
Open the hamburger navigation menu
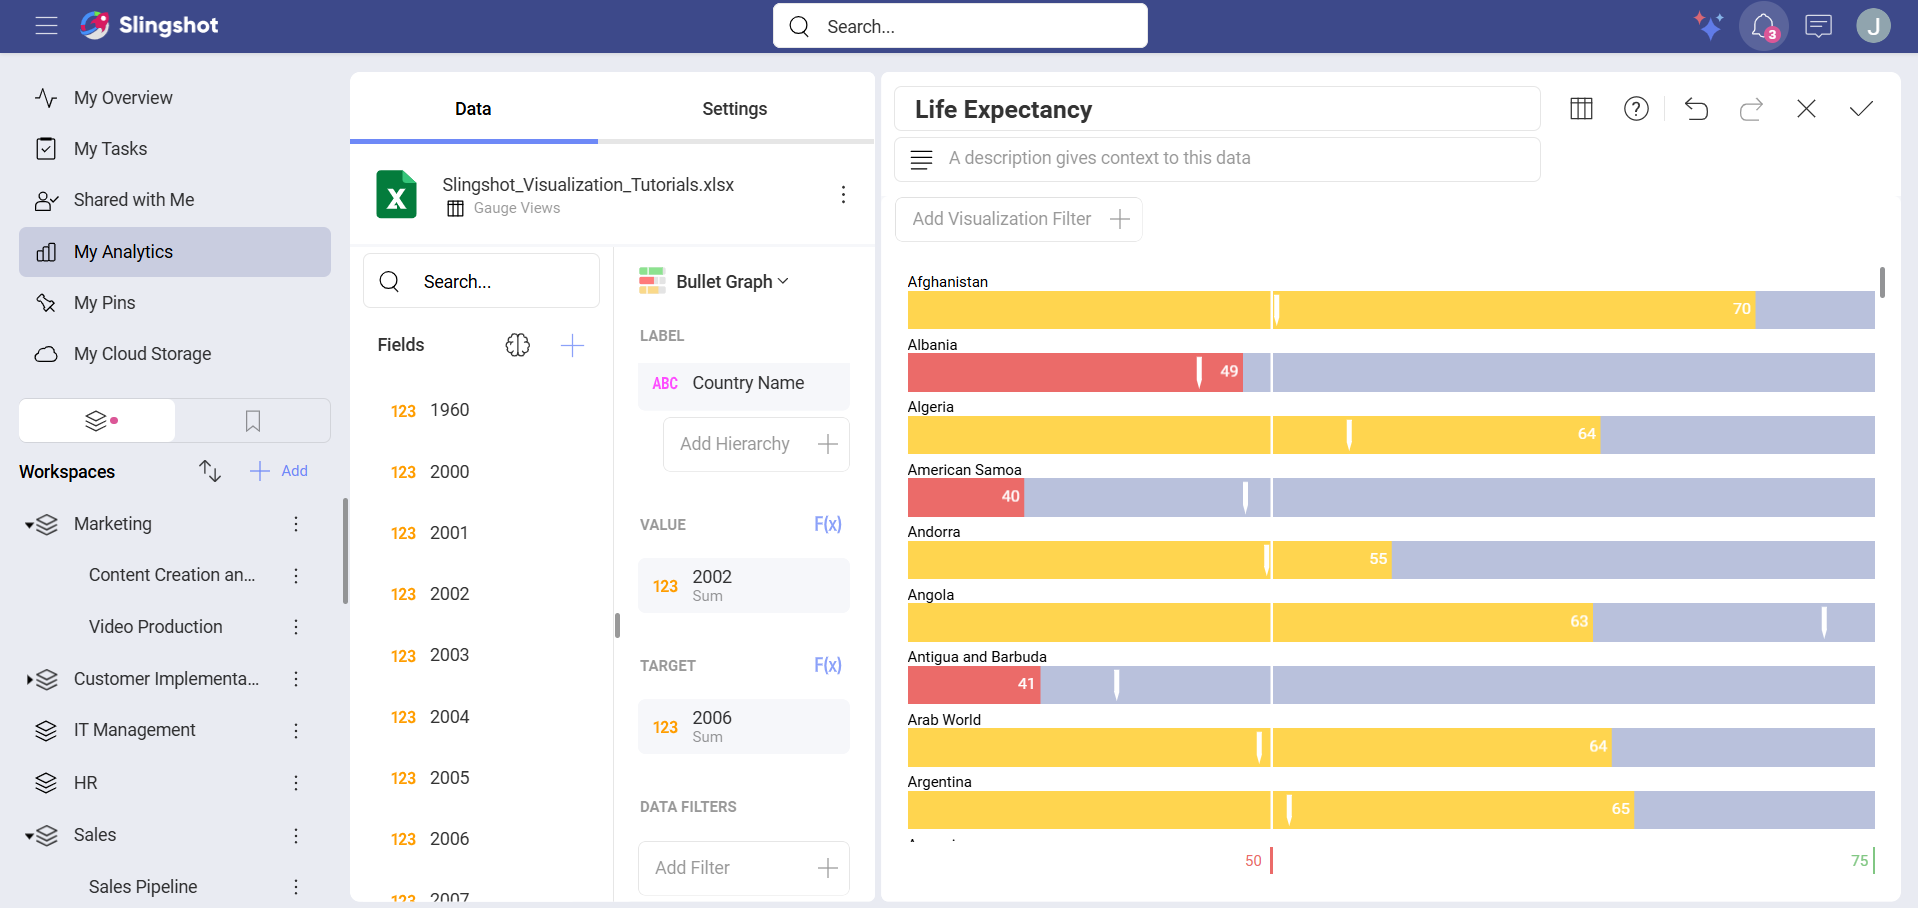(46, 26)
